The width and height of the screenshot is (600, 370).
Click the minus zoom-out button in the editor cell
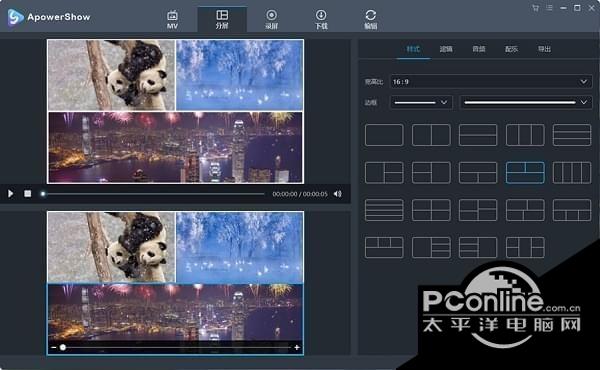pos(53,347)
